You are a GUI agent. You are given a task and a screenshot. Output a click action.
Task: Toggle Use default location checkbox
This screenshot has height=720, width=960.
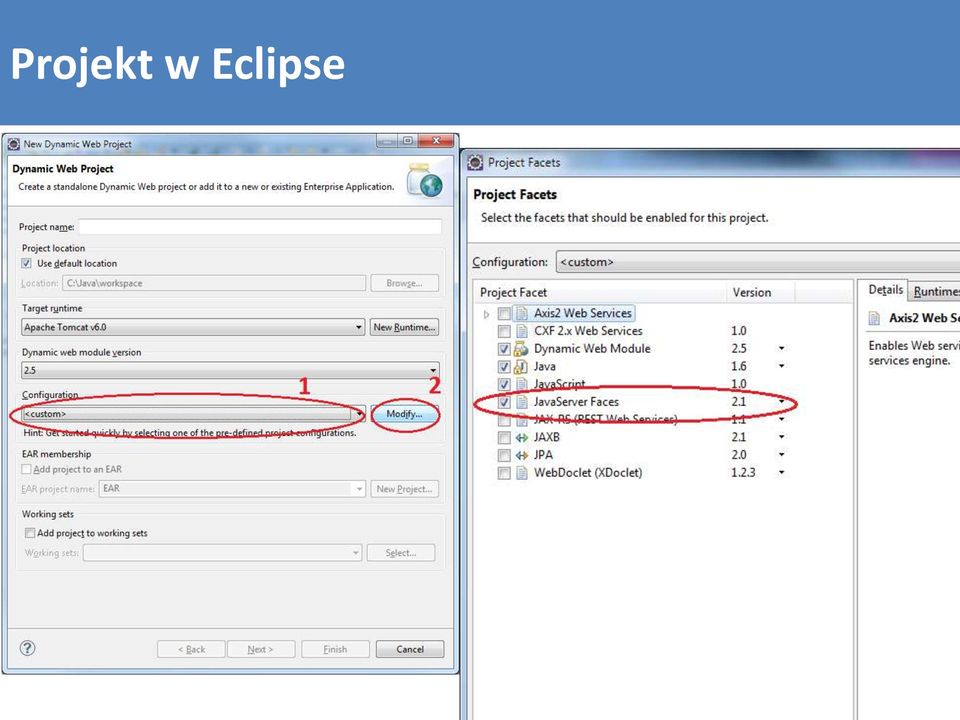(x=26, y=263)
